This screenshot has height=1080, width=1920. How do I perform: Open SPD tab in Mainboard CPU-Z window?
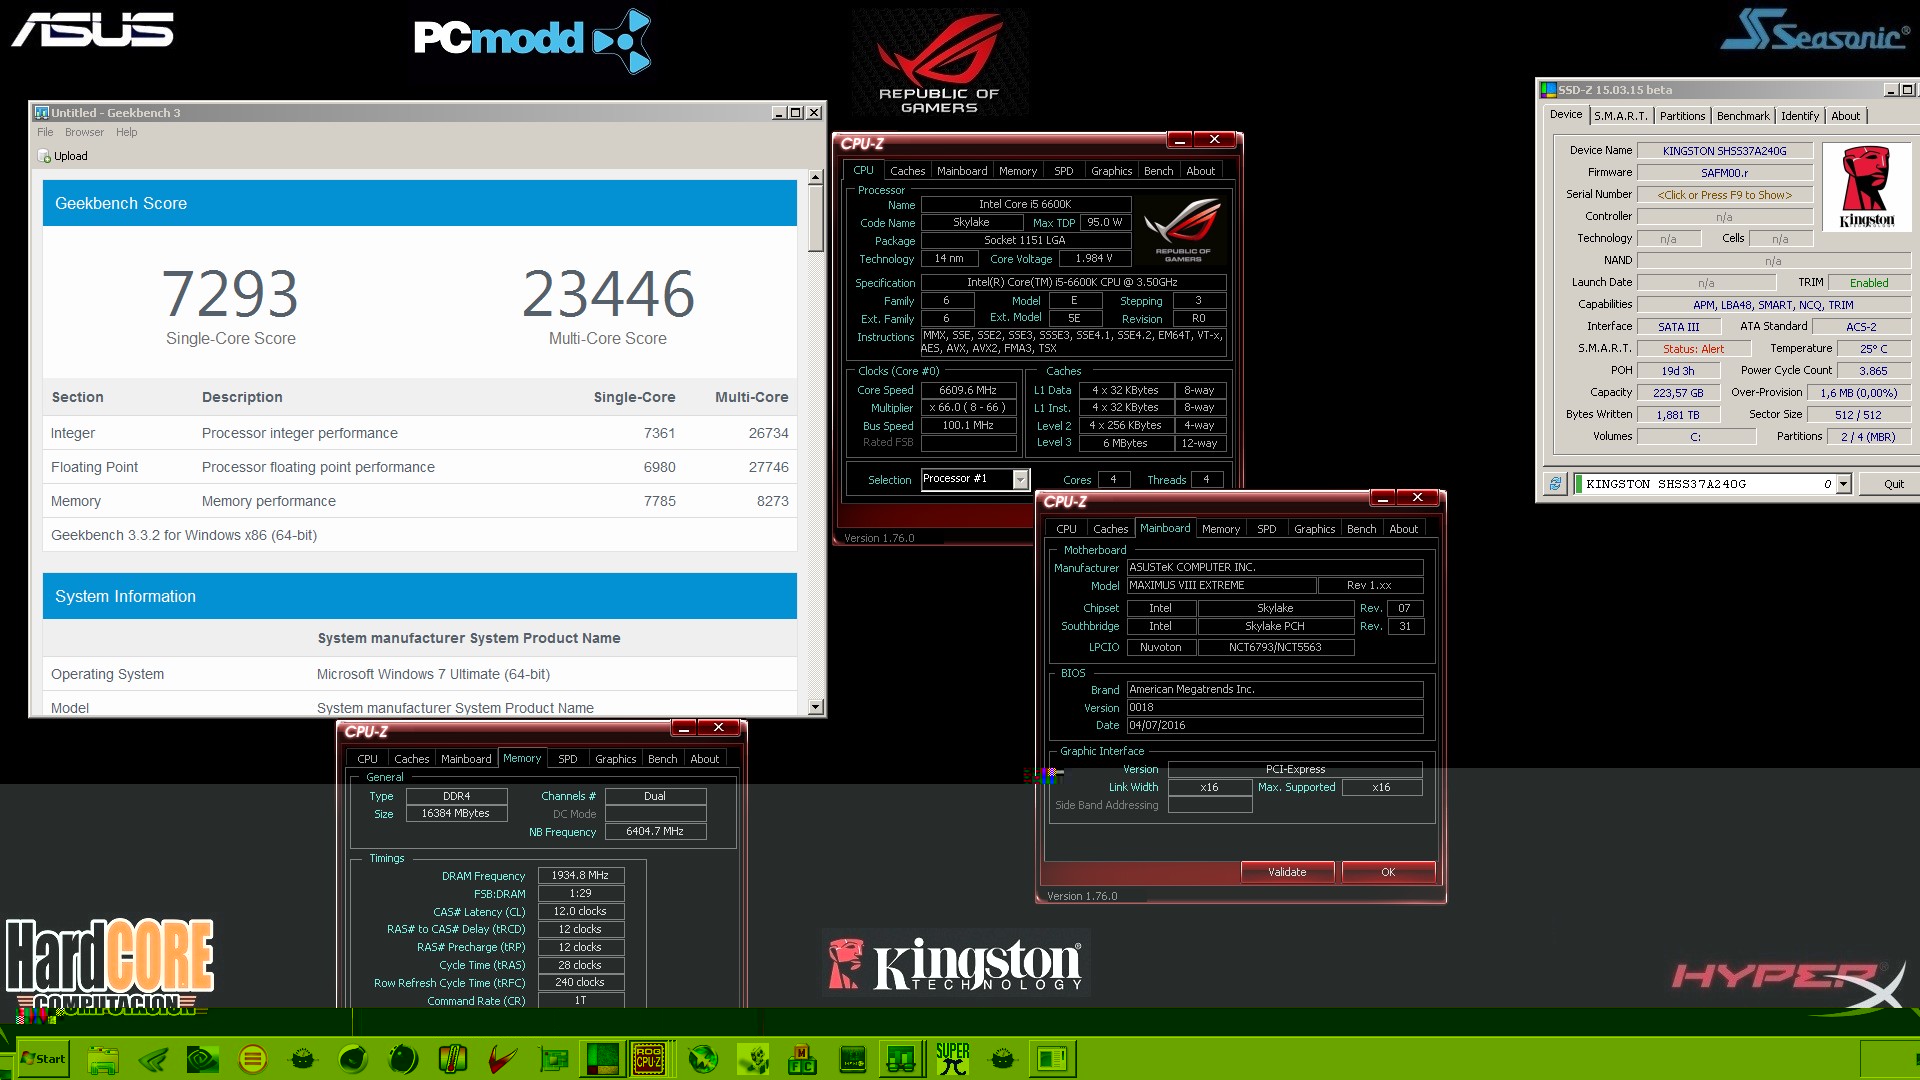coord(1266,529)
